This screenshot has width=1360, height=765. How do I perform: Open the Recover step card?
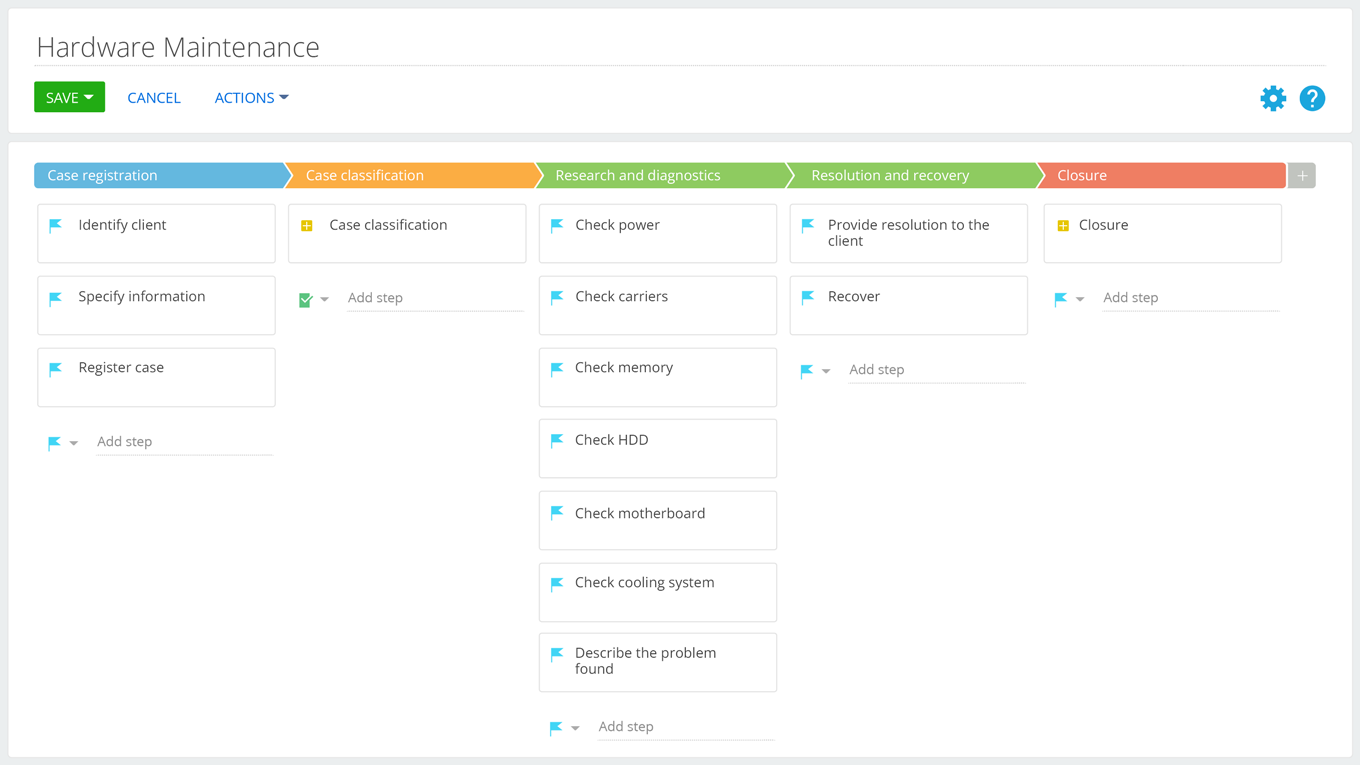click(x=908, y=305)
